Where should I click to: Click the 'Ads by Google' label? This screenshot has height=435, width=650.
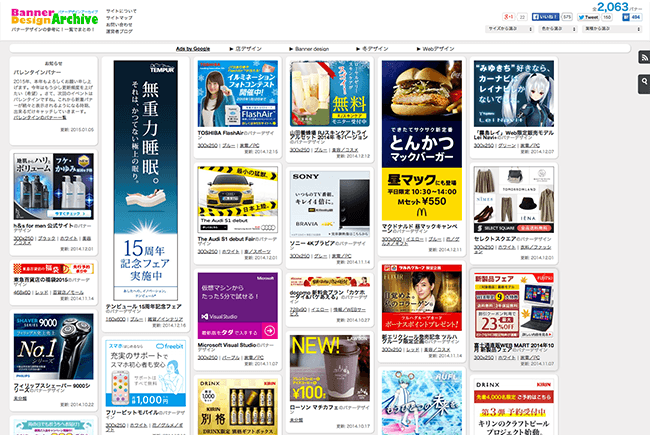point(192,48)
